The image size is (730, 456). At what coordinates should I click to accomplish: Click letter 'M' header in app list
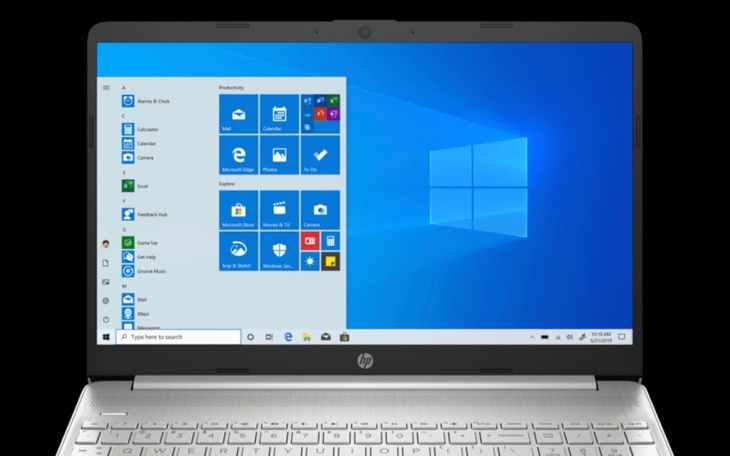[x=124, y=286]
